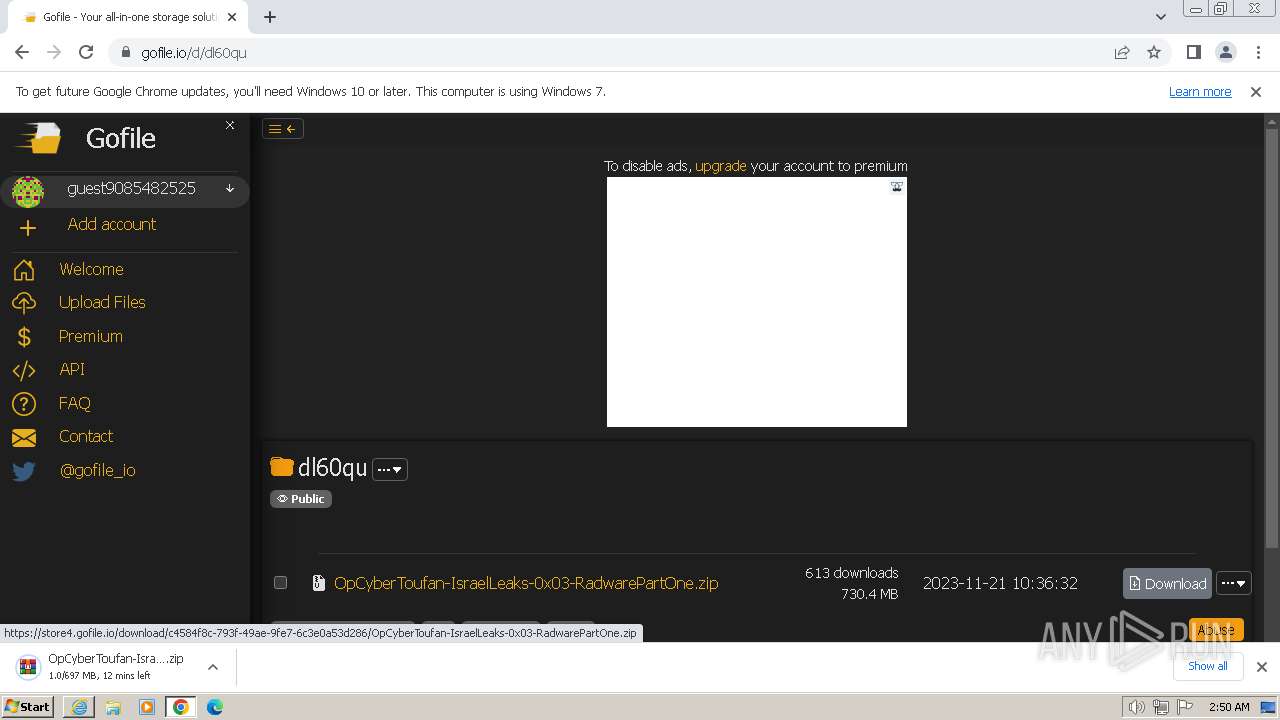Image resolution: width=1280 pixels, height=720 pixels.
Task: Click the 2:50 AM taskbar clock
Action: tap(1229, 707)
